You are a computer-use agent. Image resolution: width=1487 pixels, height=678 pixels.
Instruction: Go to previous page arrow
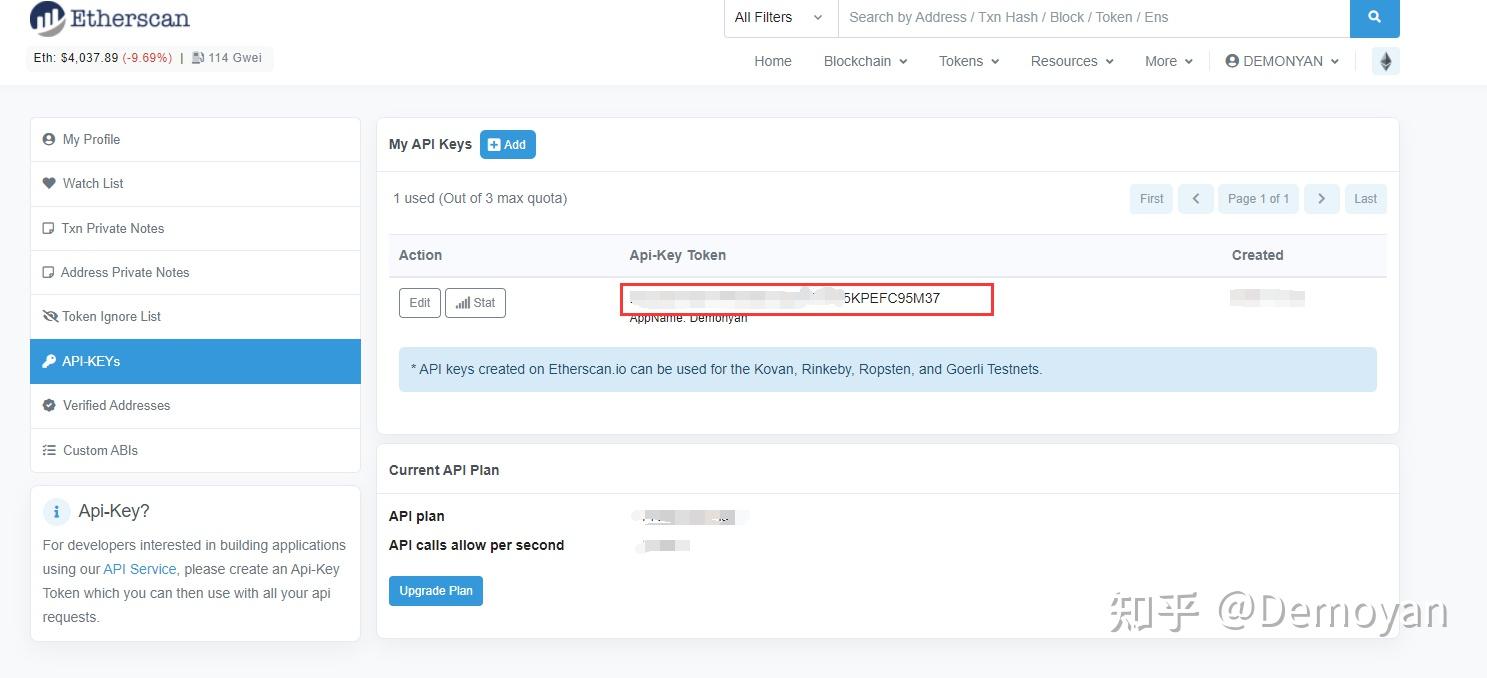(1196, 199)
